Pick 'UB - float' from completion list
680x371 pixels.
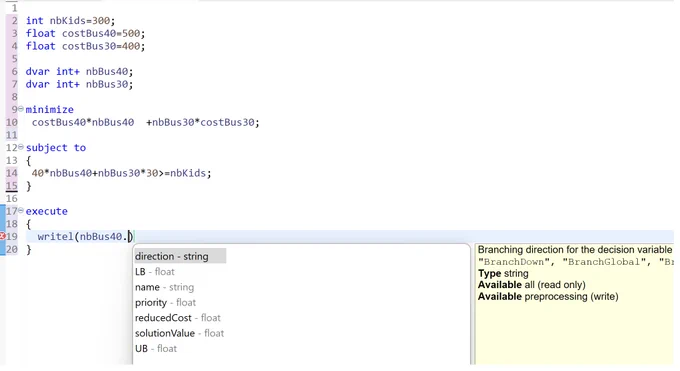(156, 348)
